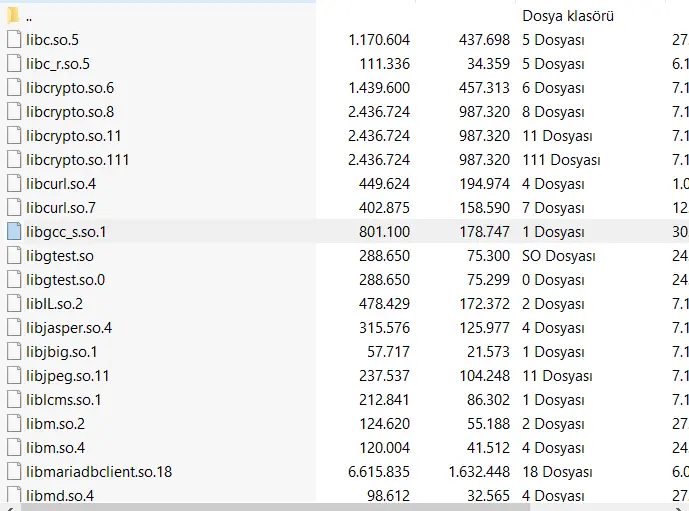Click the libcurl.so.7 file icon

pos(14,207)
